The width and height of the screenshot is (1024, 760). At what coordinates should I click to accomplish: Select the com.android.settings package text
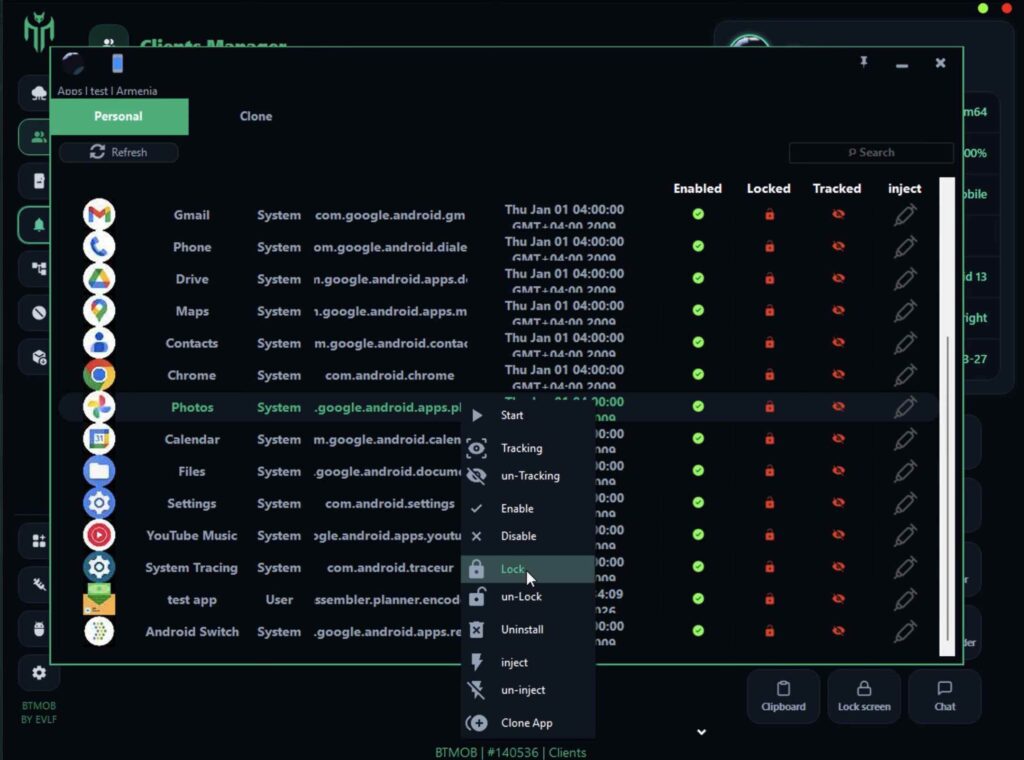(390, 503)
